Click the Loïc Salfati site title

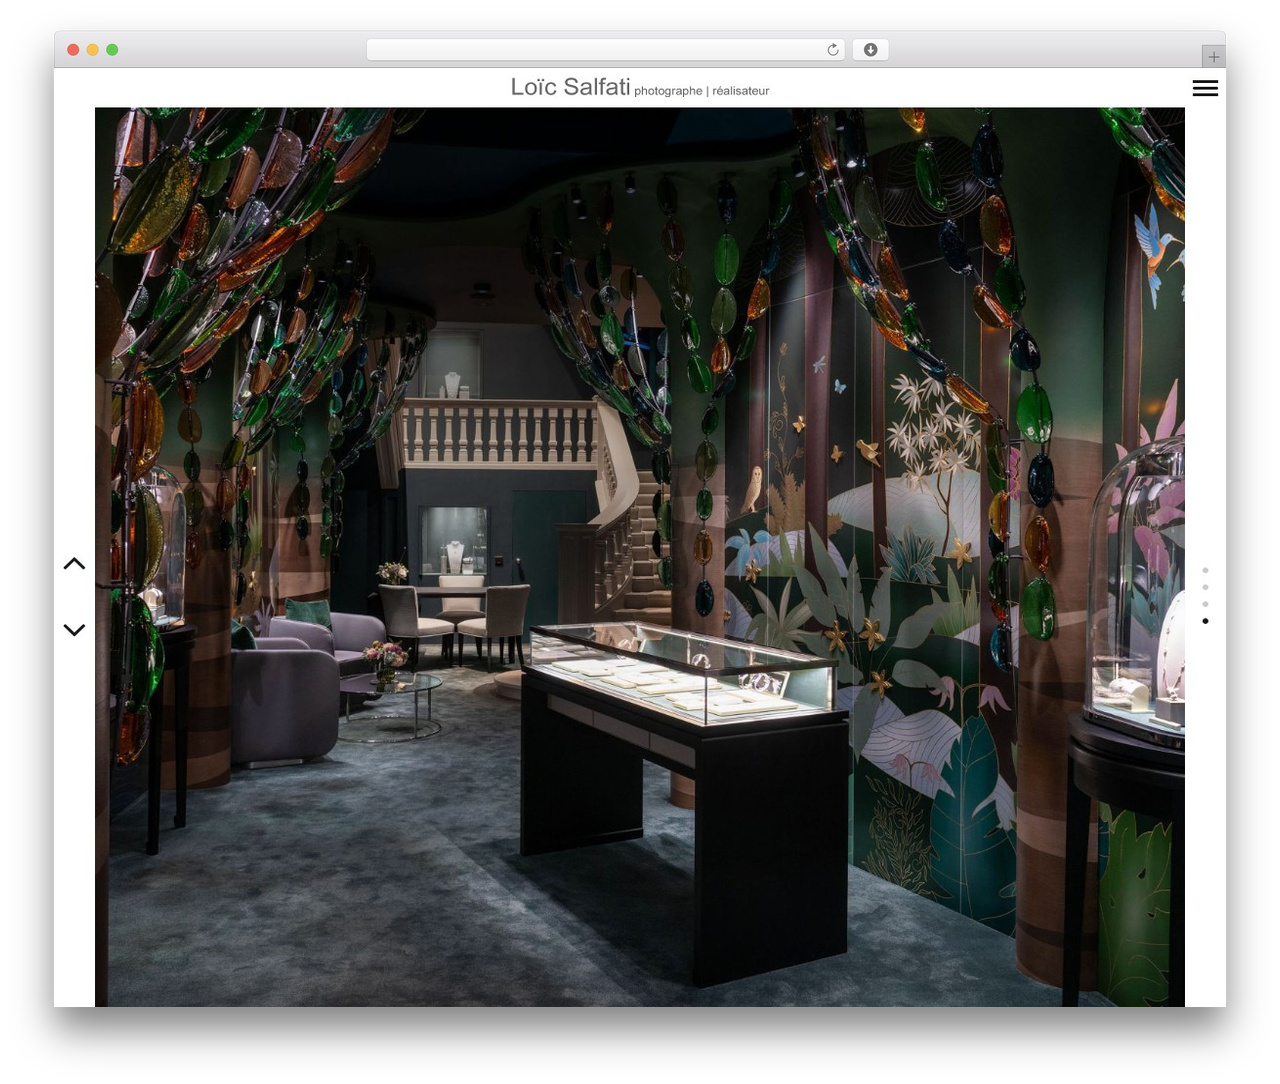point(570,87)
